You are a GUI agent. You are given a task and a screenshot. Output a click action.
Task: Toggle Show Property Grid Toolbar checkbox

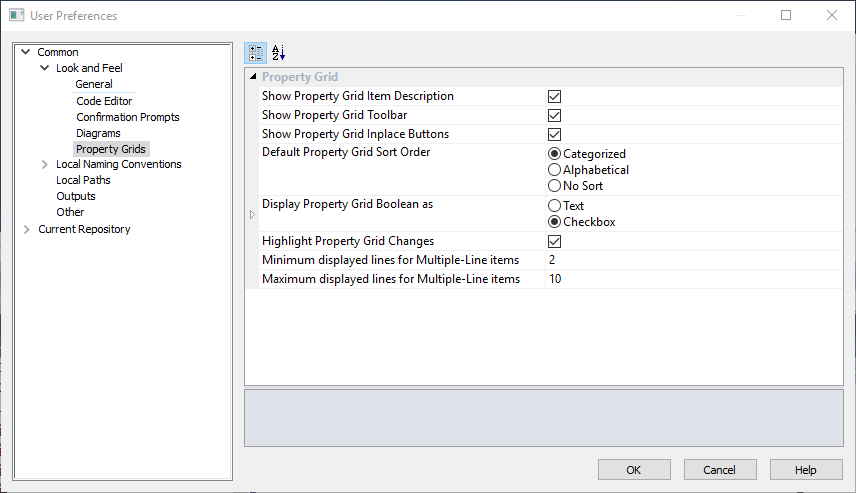[554, 116]
